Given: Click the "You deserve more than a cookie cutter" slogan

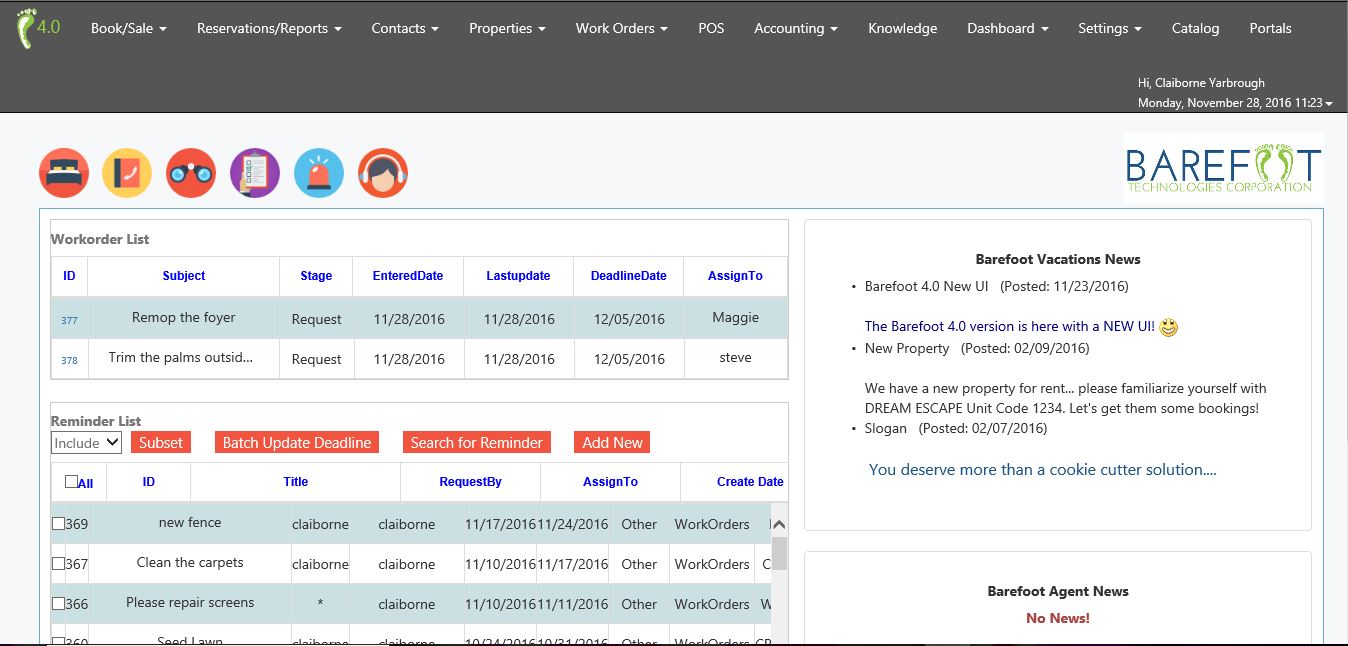Looking at the screenshot, I should [1043, 469].
